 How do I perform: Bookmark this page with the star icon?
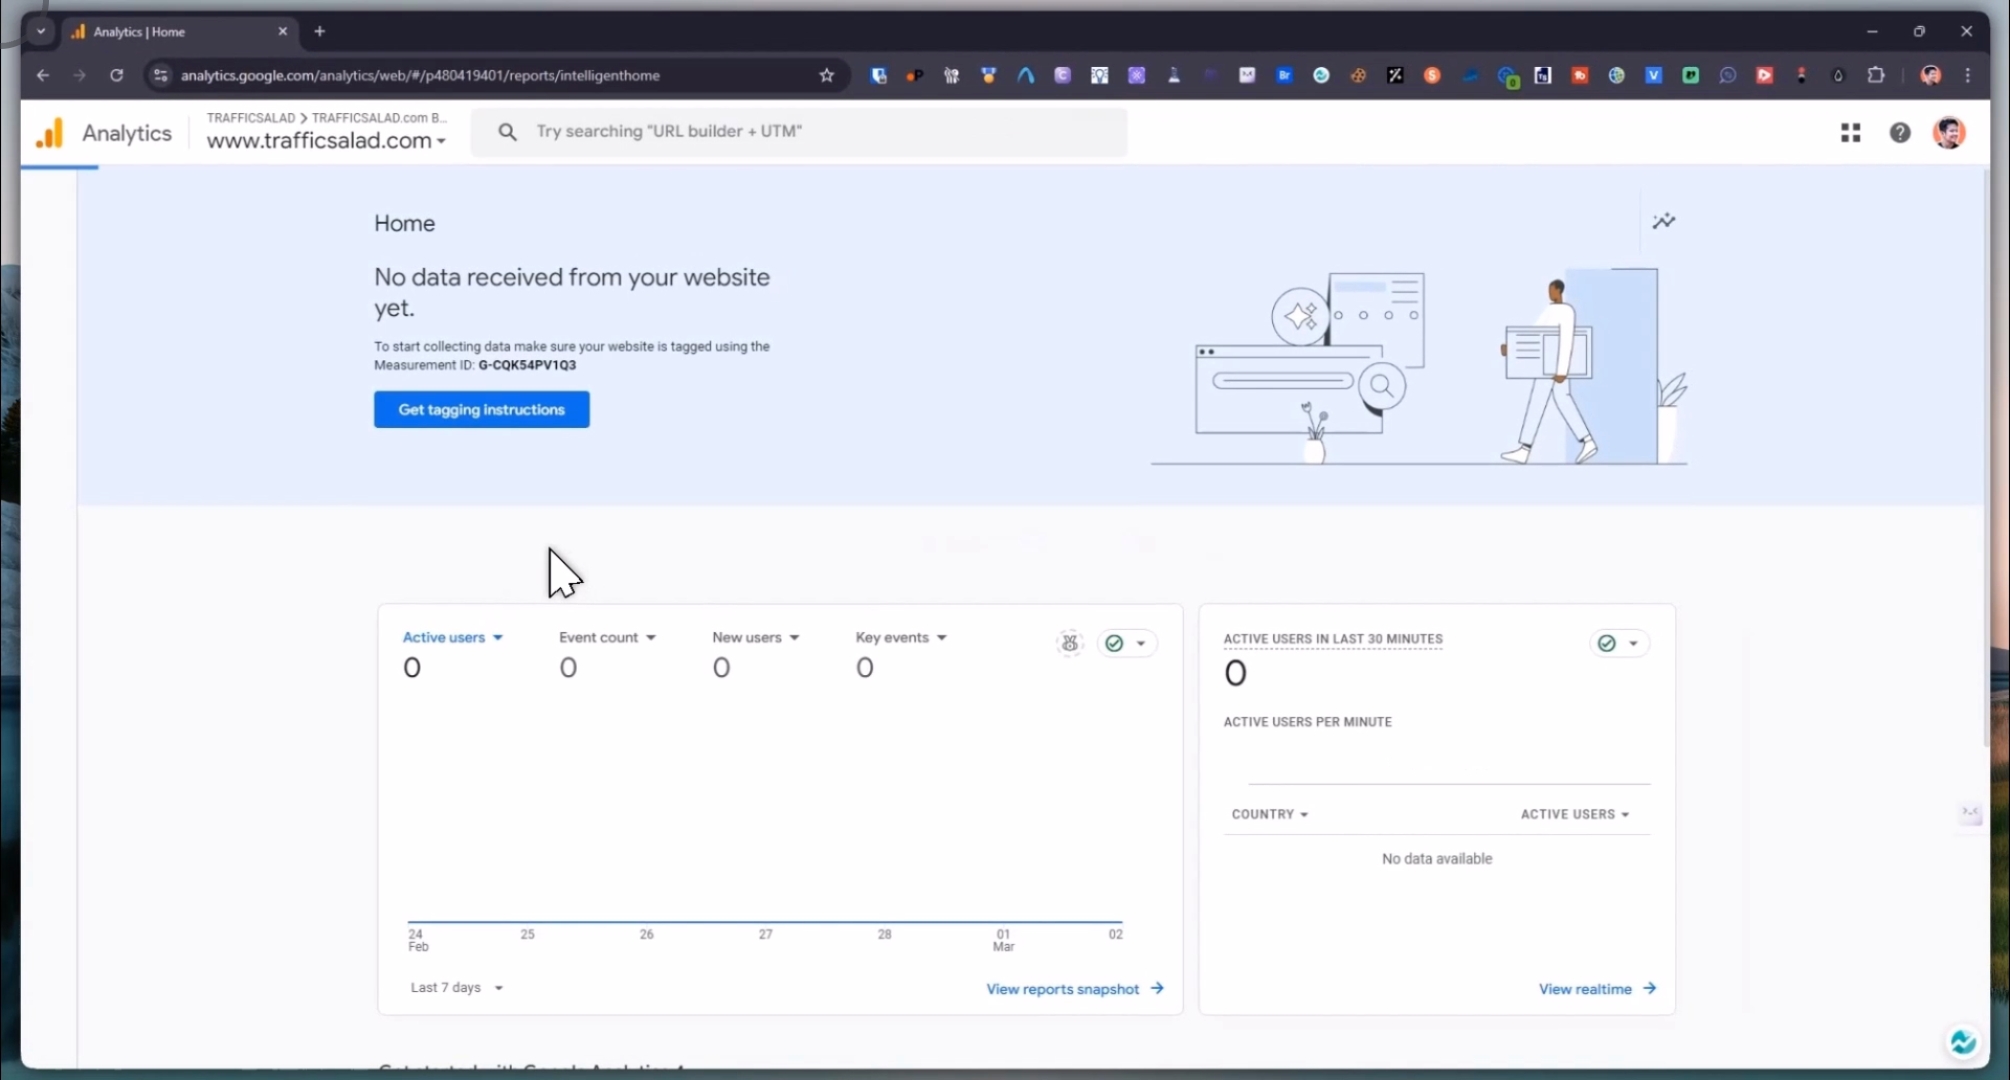point(827,75)
